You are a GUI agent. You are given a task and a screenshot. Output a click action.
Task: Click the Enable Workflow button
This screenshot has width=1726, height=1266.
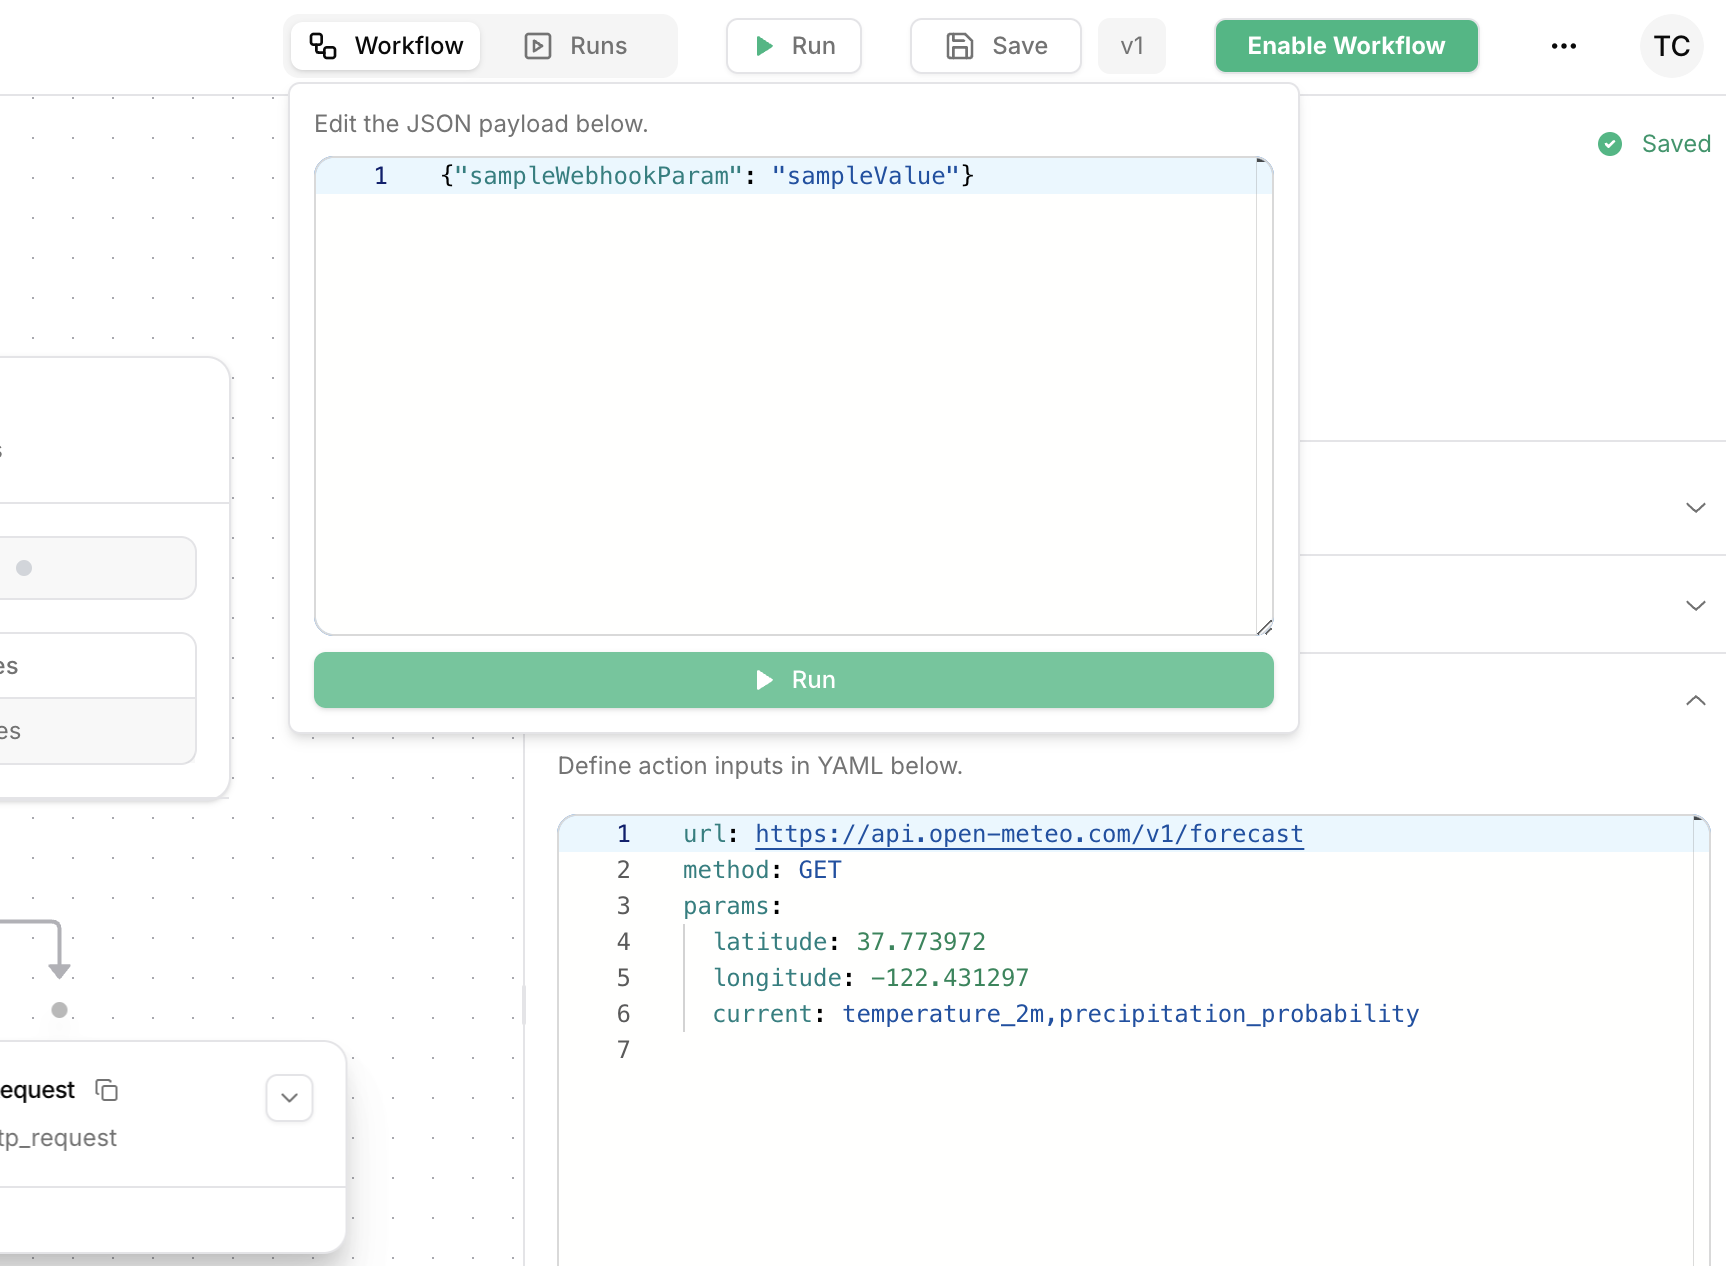[x=1347, y=46]
